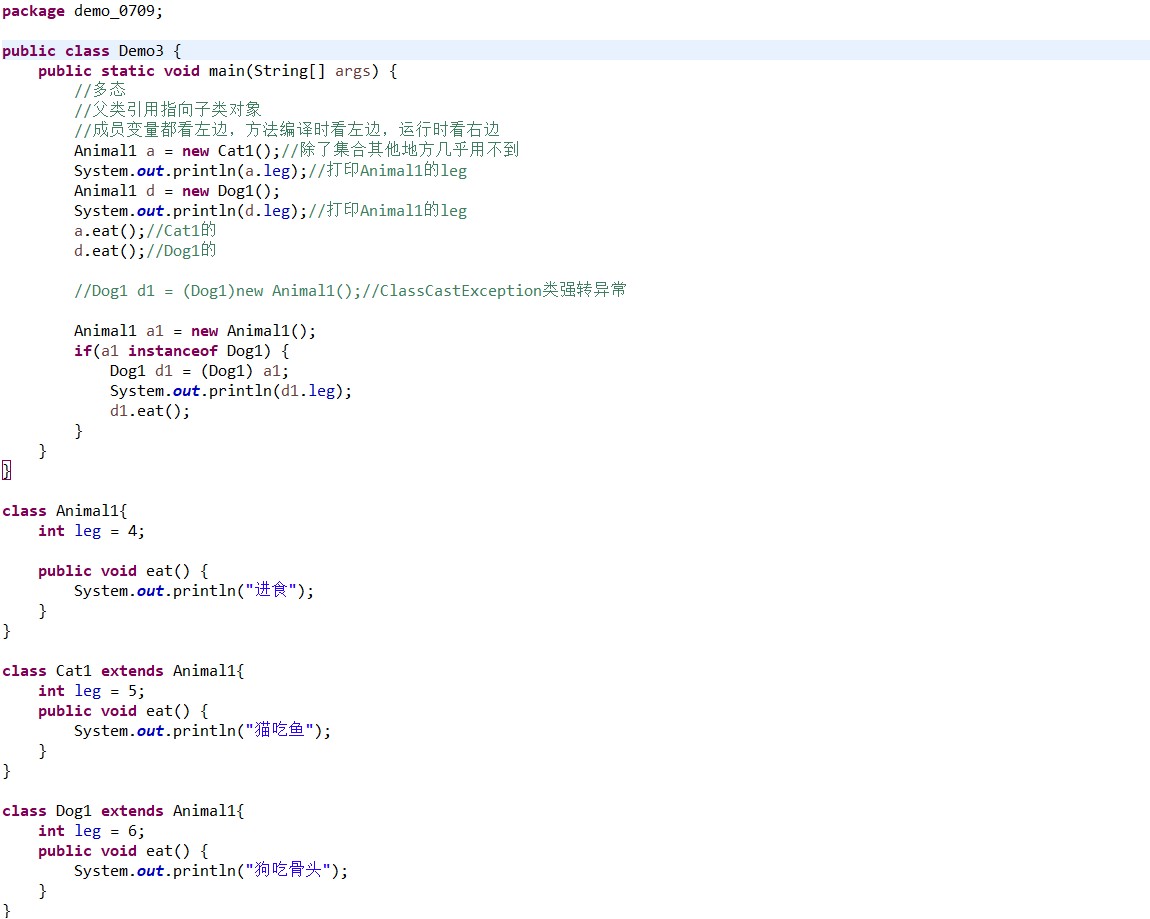Click the boxed closing brace of Demo3
Screen dimensions: 1150x919
tap(7, 470)
